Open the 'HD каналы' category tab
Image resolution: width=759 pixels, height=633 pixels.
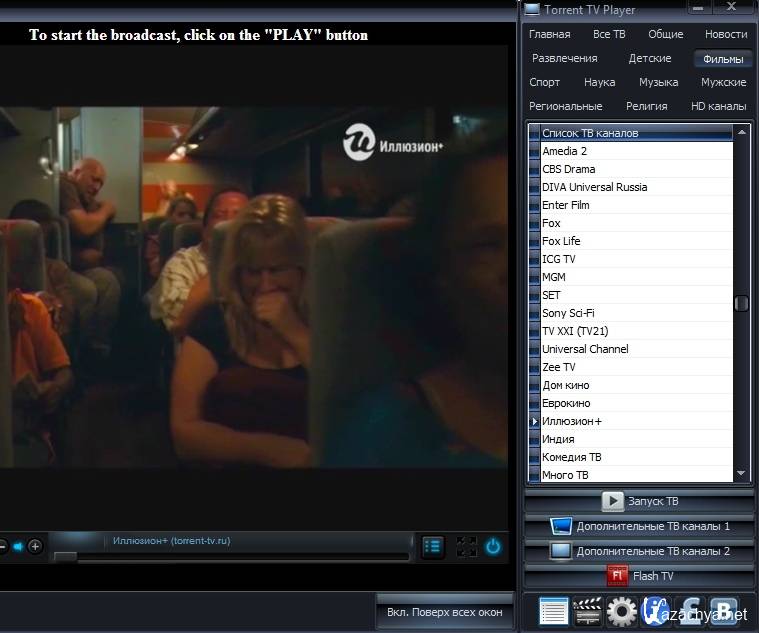718,106
